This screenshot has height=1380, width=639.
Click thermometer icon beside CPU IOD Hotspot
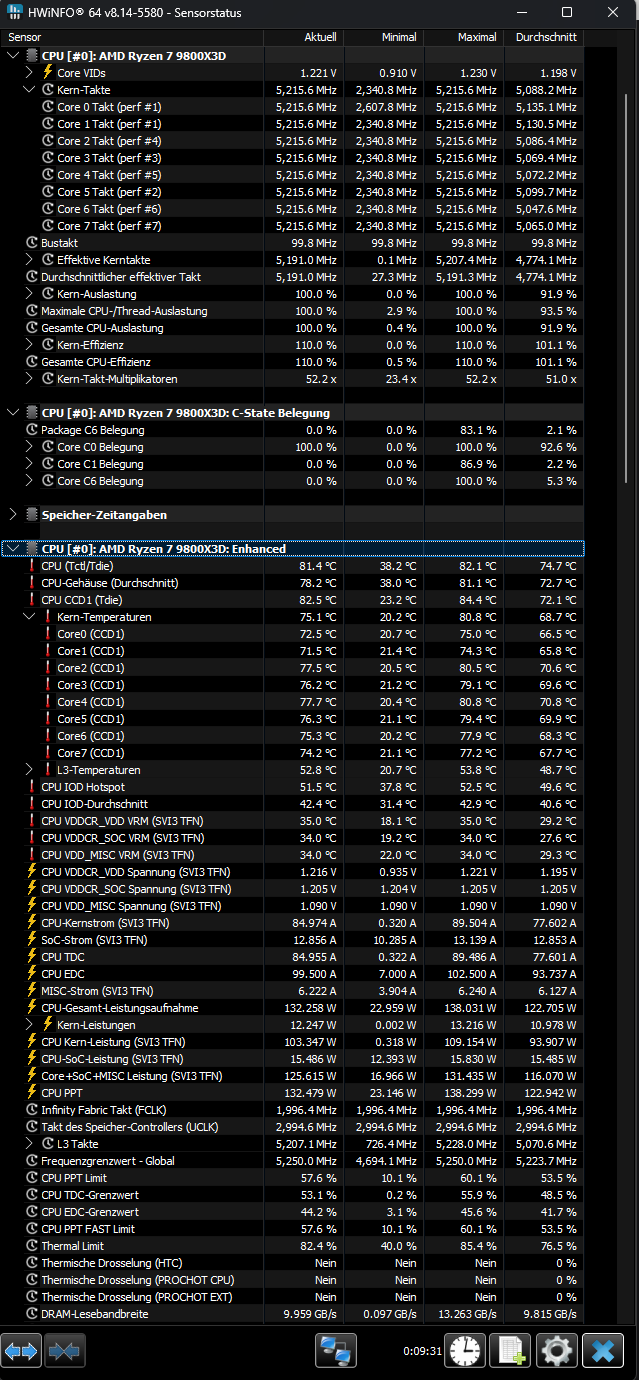click(x=32, y=787)
